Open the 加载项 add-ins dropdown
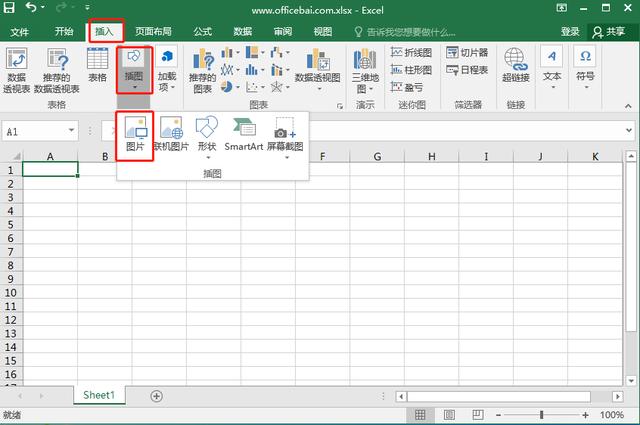The width and height of the screenshot is (640, 425). 167,70
